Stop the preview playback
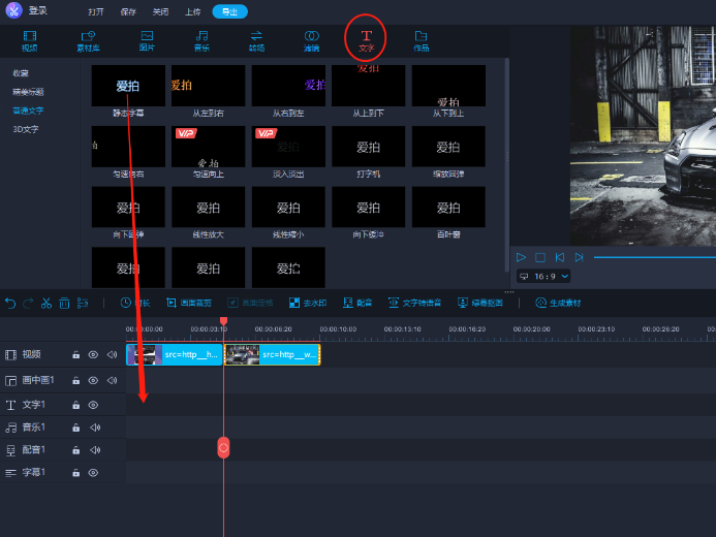The height and width of the screenshot is (537, 716). click(x=540, y=258)
